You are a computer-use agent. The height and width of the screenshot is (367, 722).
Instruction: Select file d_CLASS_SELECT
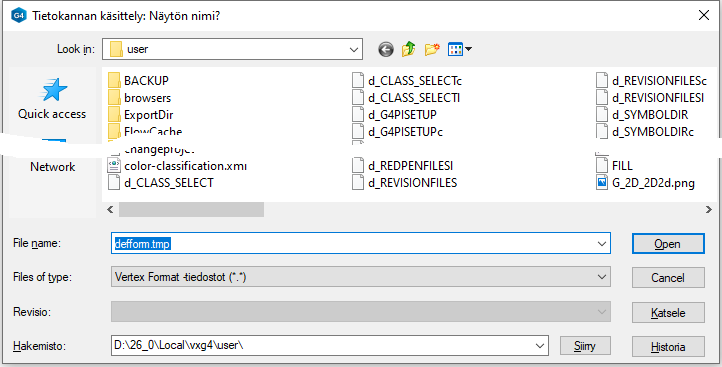[x=161, y=182]
